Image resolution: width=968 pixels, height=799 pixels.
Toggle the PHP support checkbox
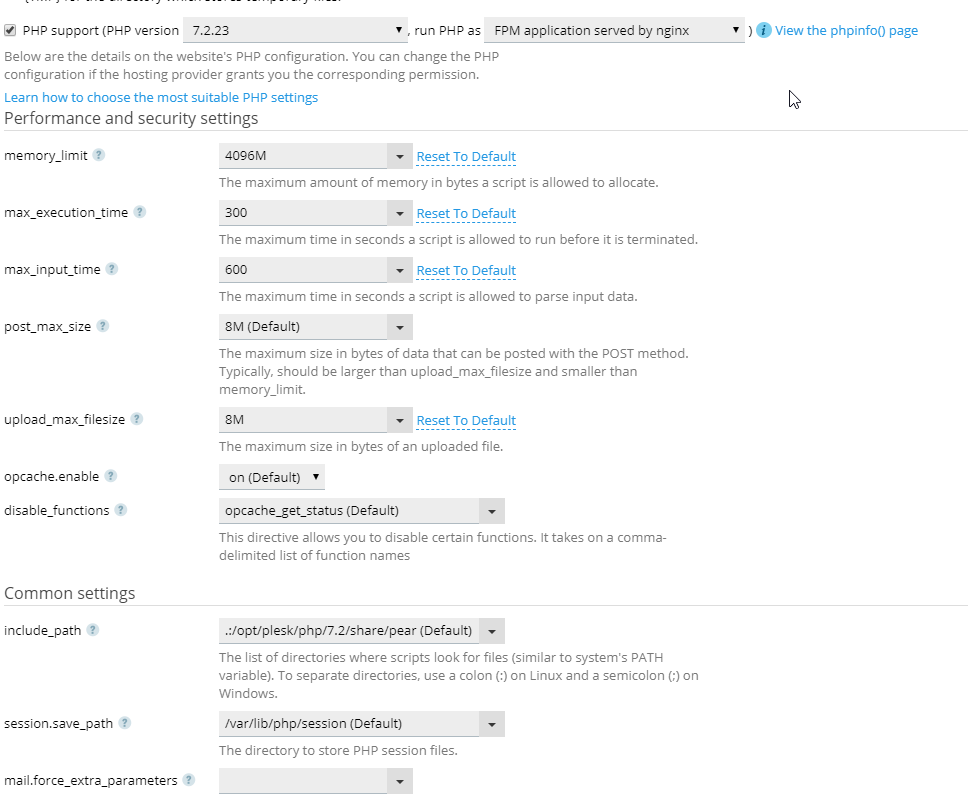click(x=10, y=30)
